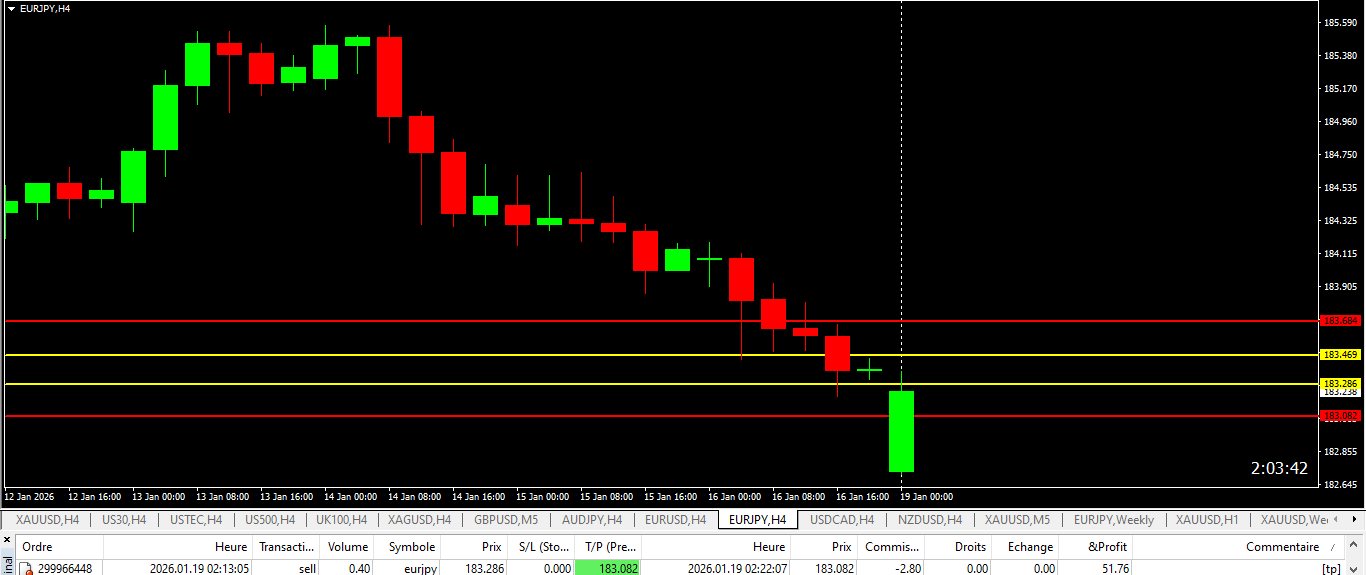Open the AUDJPY,H4 chart tab
Image resolution: width=1366 pixels, height=575 pixels.
point(592,520)
